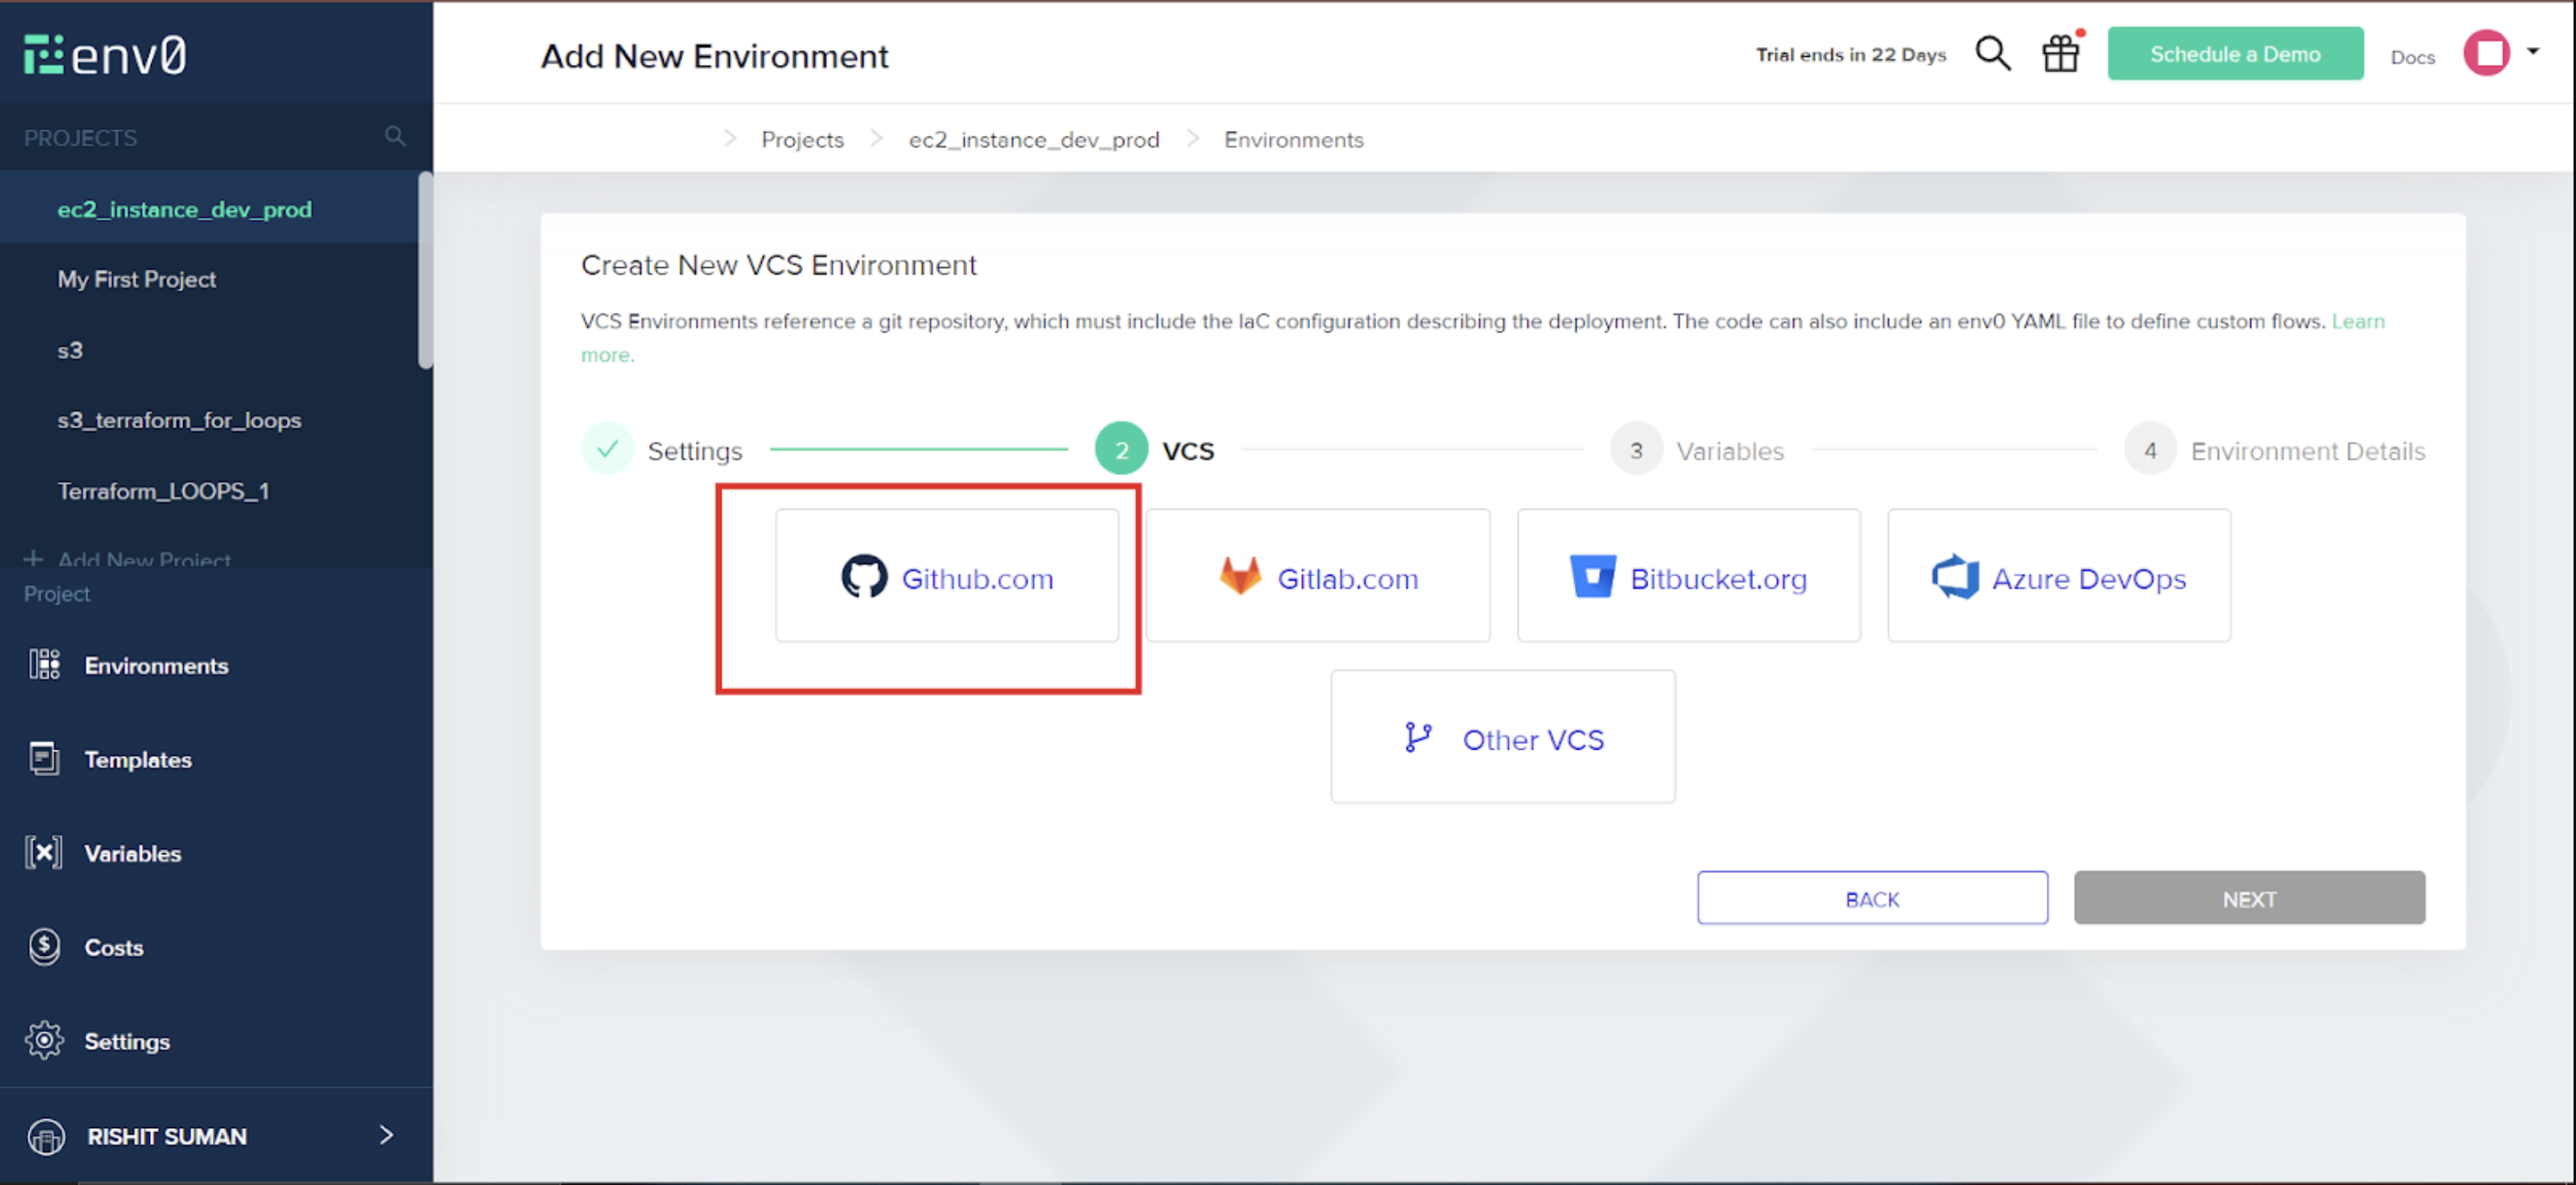This screenshot has height=1185, width=2576.
Task: Click the Other VCS branch icon
Action: coord(1418,737)
